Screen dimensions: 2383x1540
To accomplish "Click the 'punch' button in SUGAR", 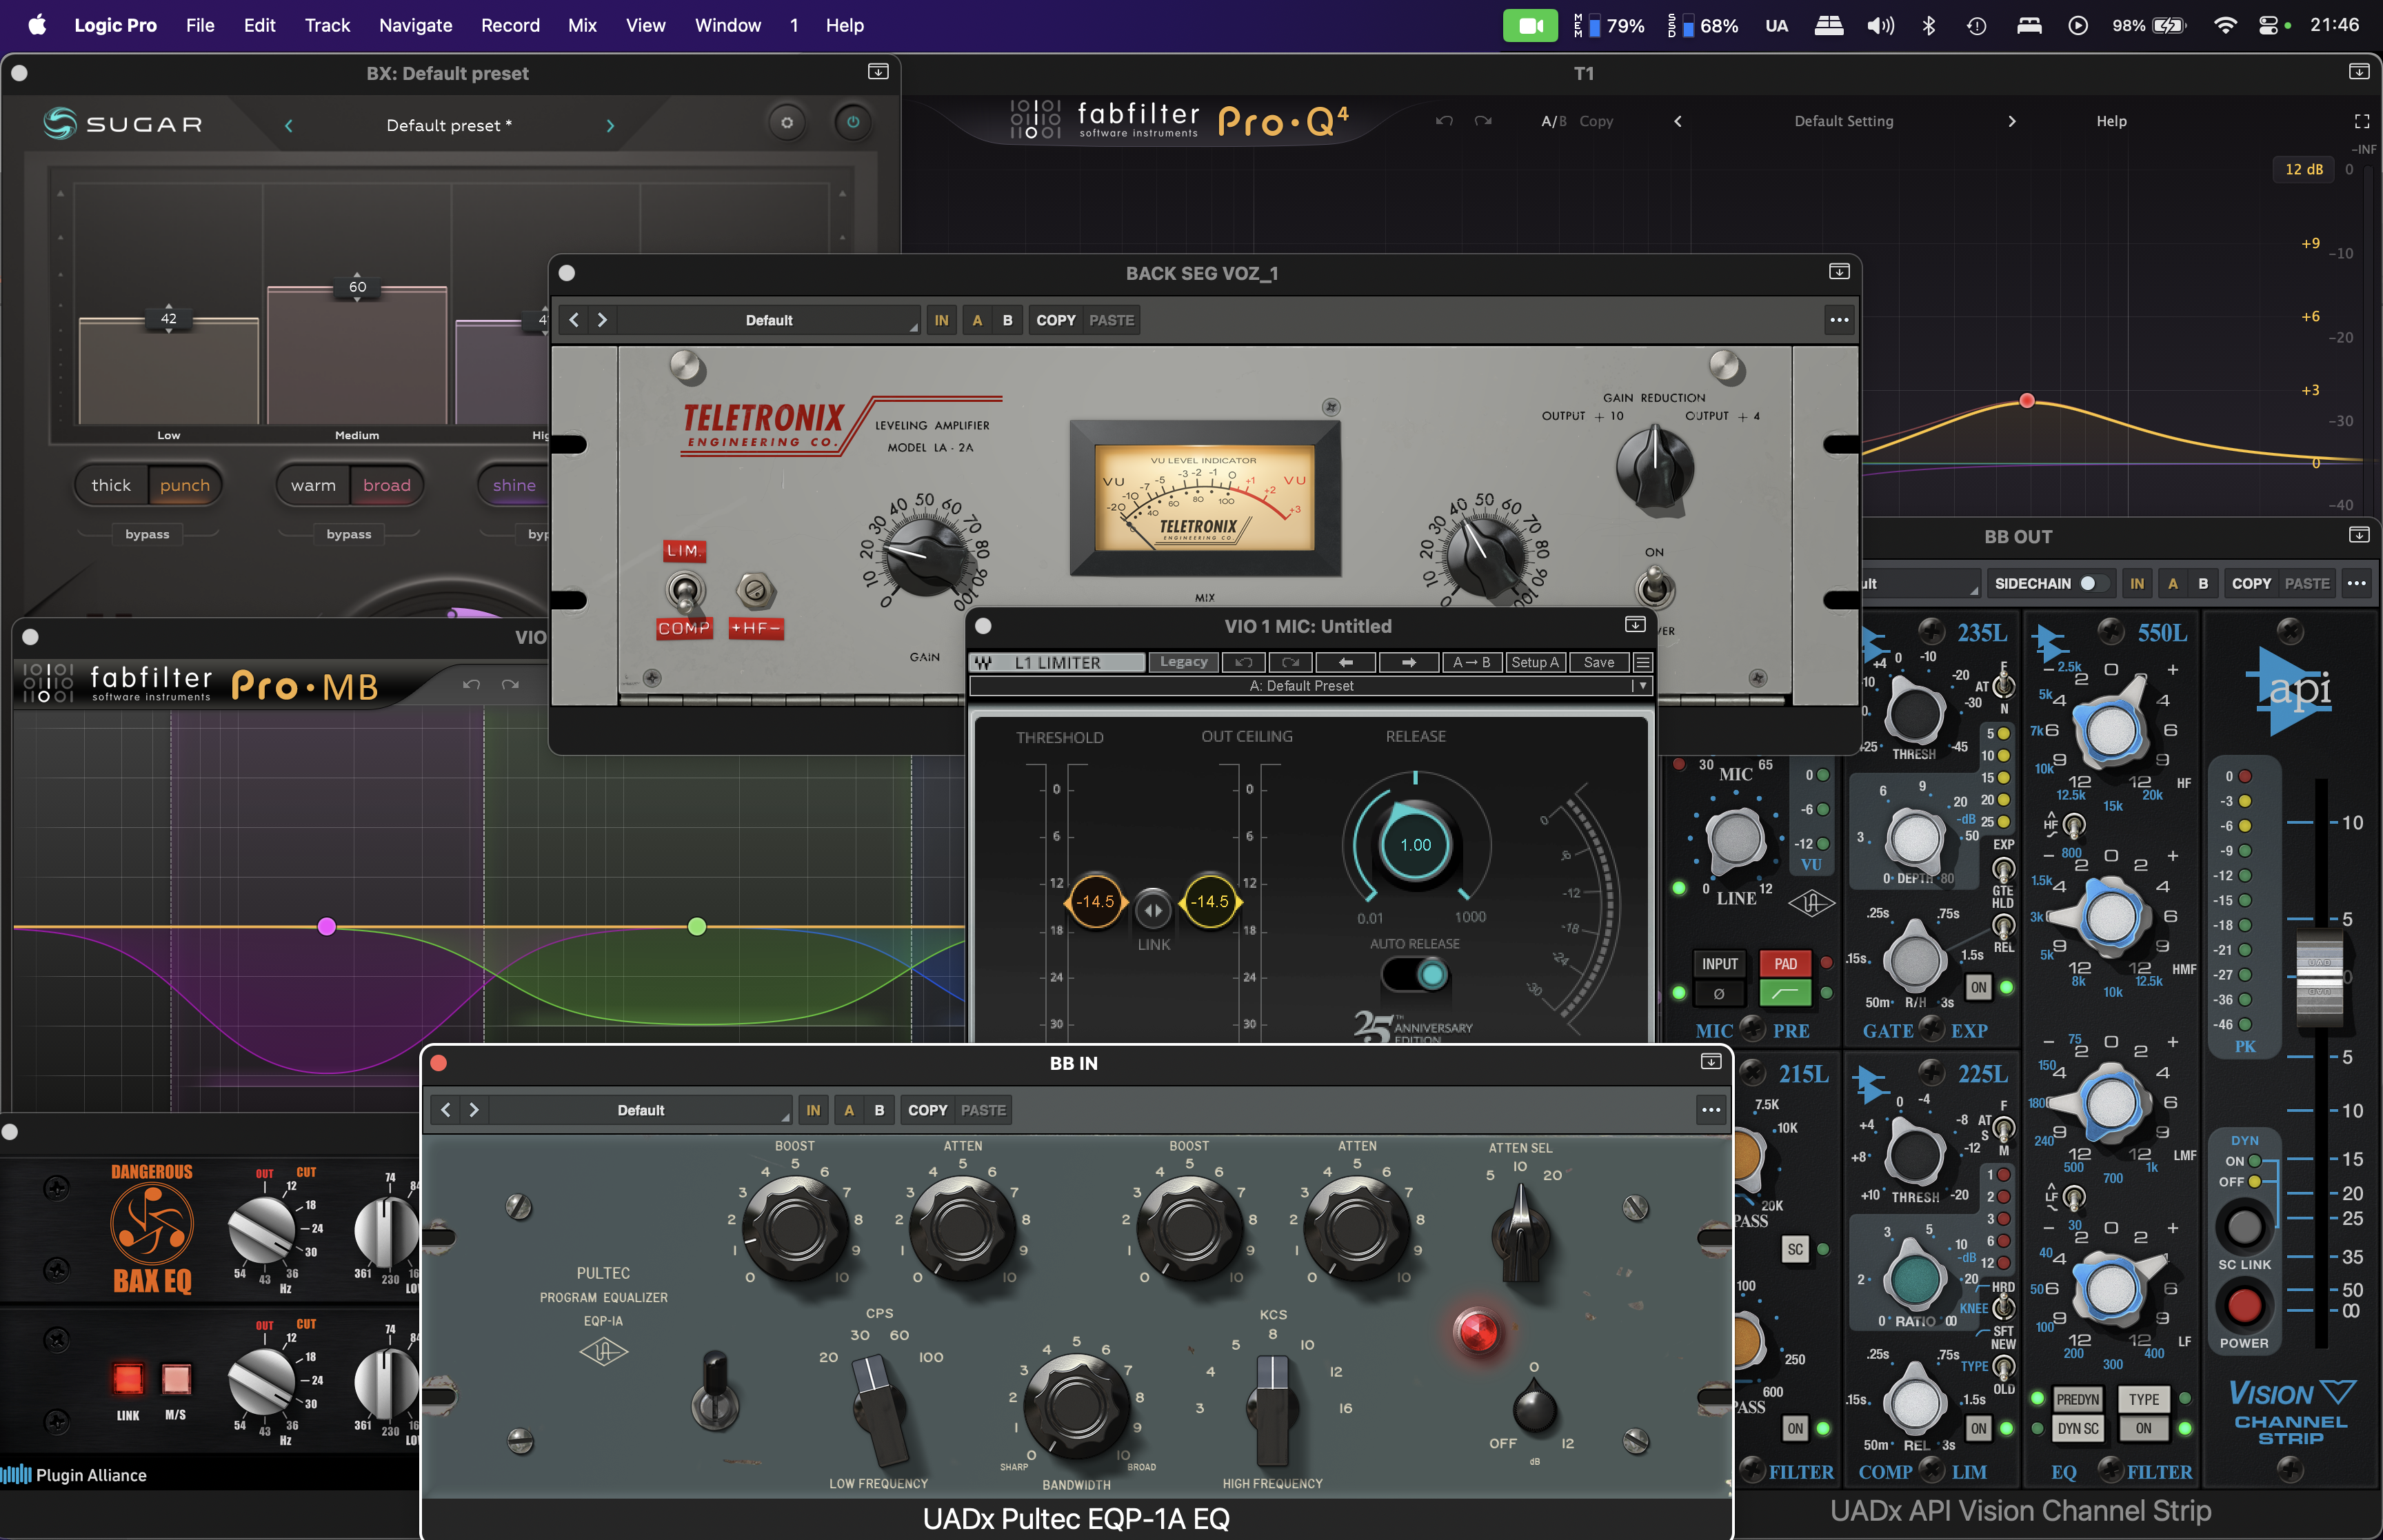I will pyautogui.click(x=185, y=485).
